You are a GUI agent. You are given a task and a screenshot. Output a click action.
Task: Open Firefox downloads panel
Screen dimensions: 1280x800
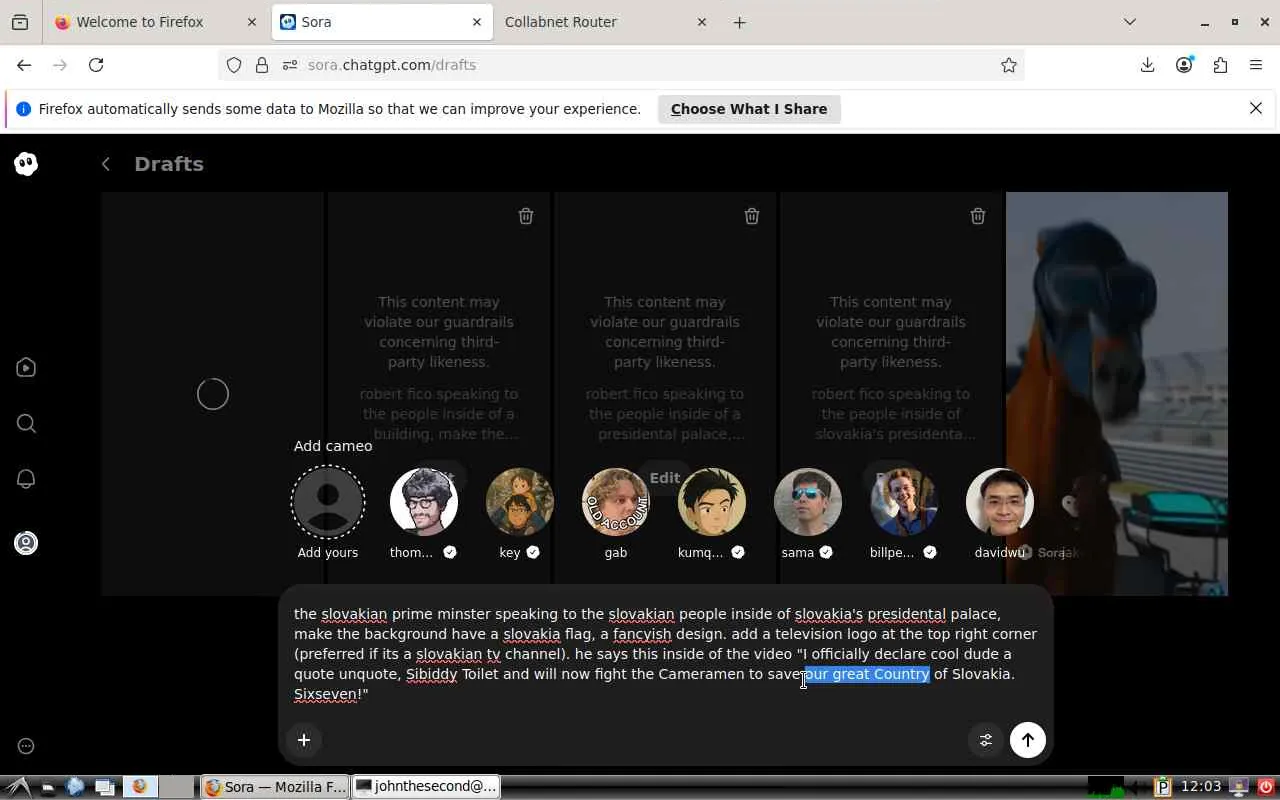point(1148,65)
